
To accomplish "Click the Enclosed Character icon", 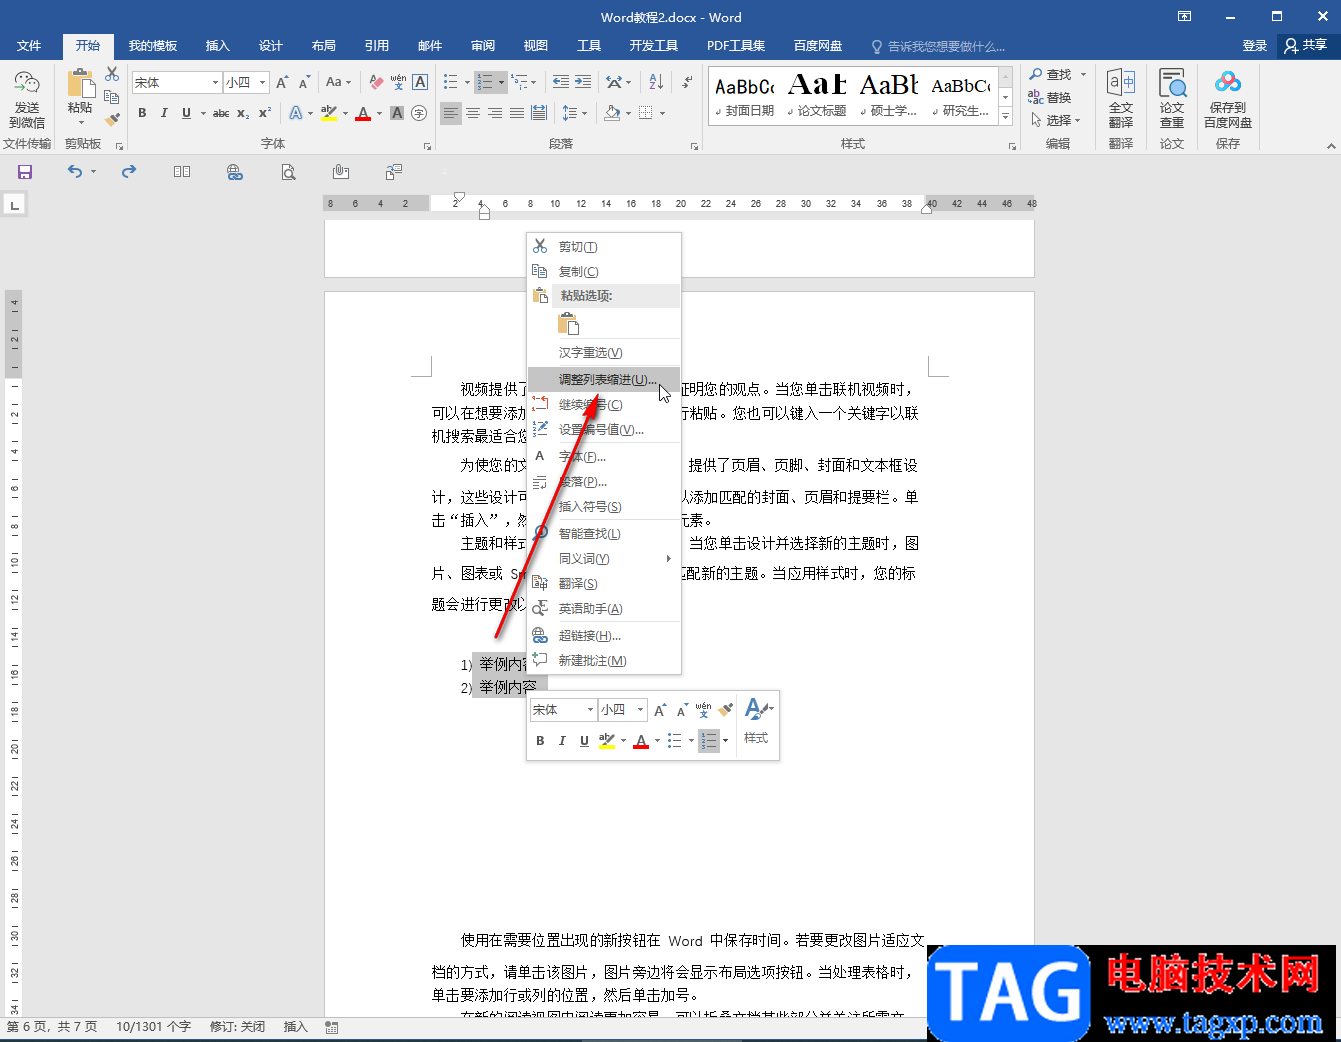I will tap(419, 113).
